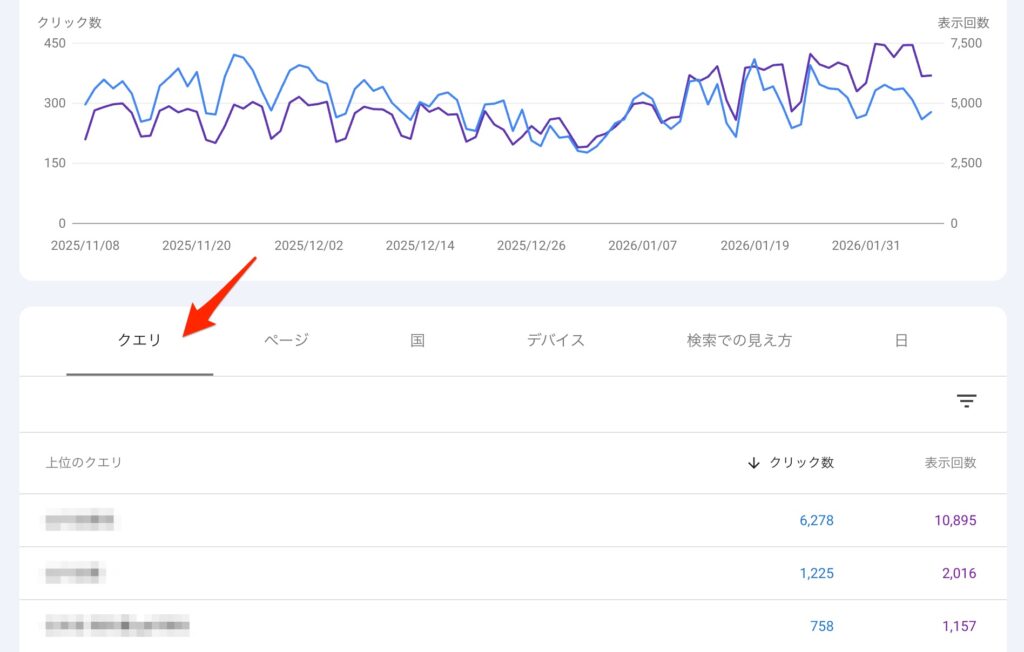Open the blurred query with 758 clicks
1024x652 pixels.
(x=117, y=627)
